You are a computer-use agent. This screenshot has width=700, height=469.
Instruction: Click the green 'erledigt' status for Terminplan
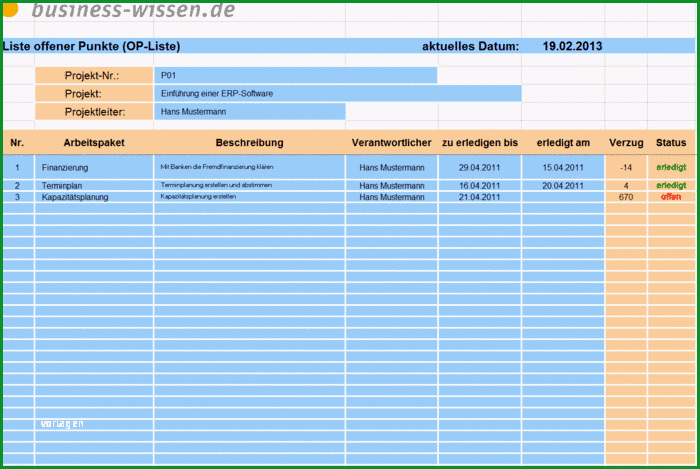pos(671,185)
